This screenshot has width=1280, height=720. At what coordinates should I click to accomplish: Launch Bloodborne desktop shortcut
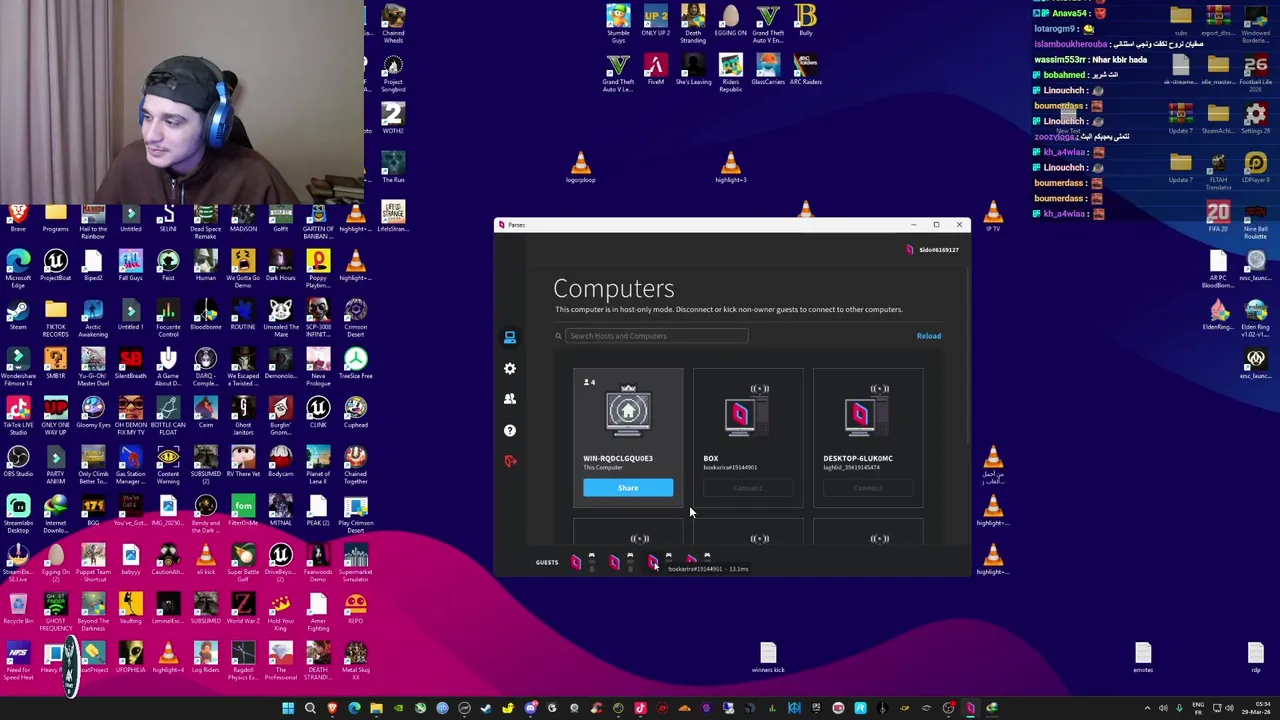[205, 316]
